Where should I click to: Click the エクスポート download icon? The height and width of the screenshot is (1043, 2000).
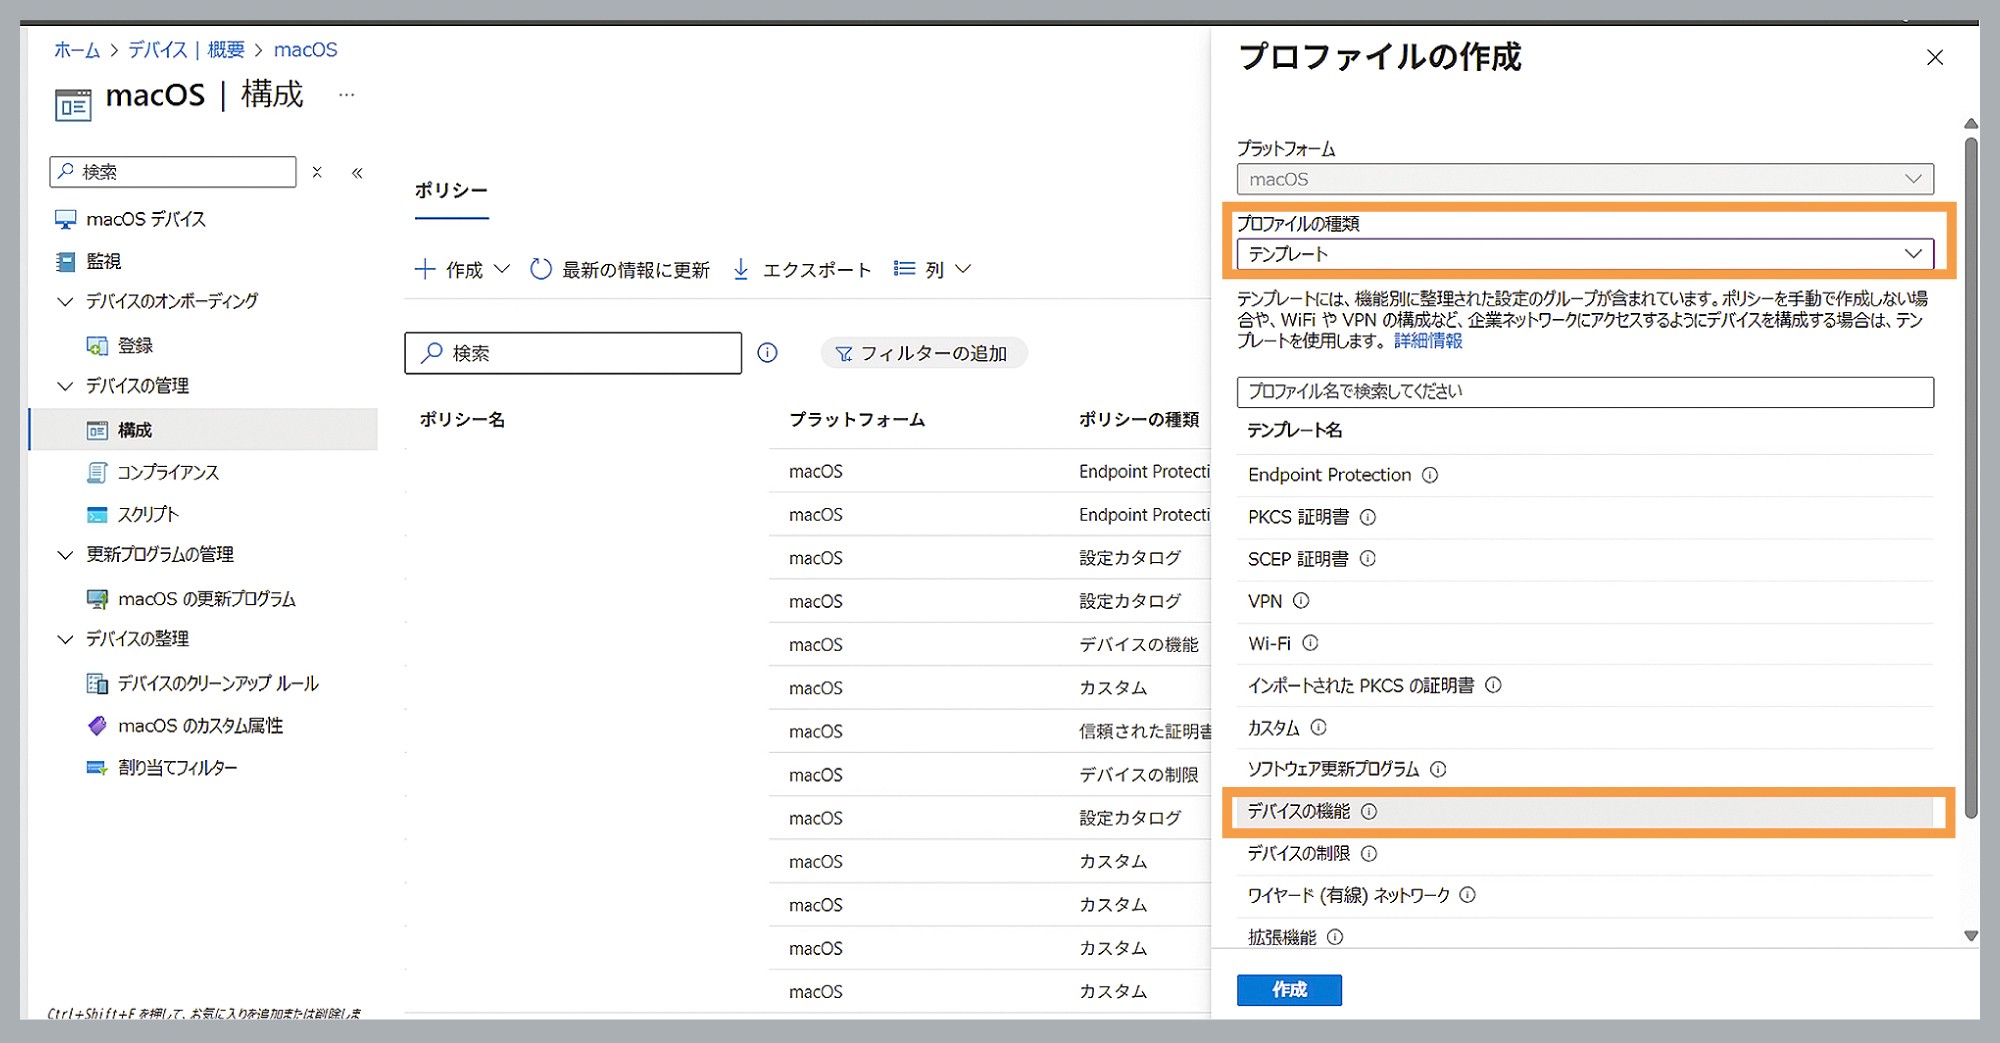[x=740, y=269]
